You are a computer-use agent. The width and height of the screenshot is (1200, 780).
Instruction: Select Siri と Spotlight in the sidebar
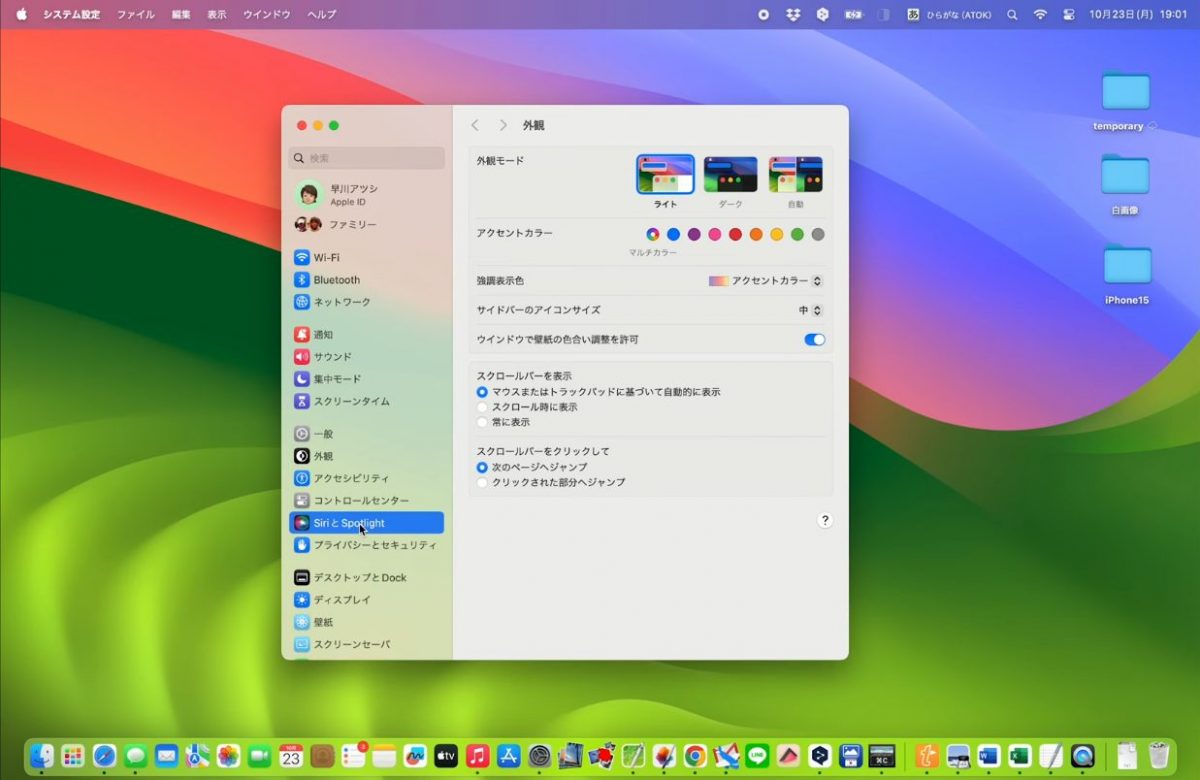366,523
